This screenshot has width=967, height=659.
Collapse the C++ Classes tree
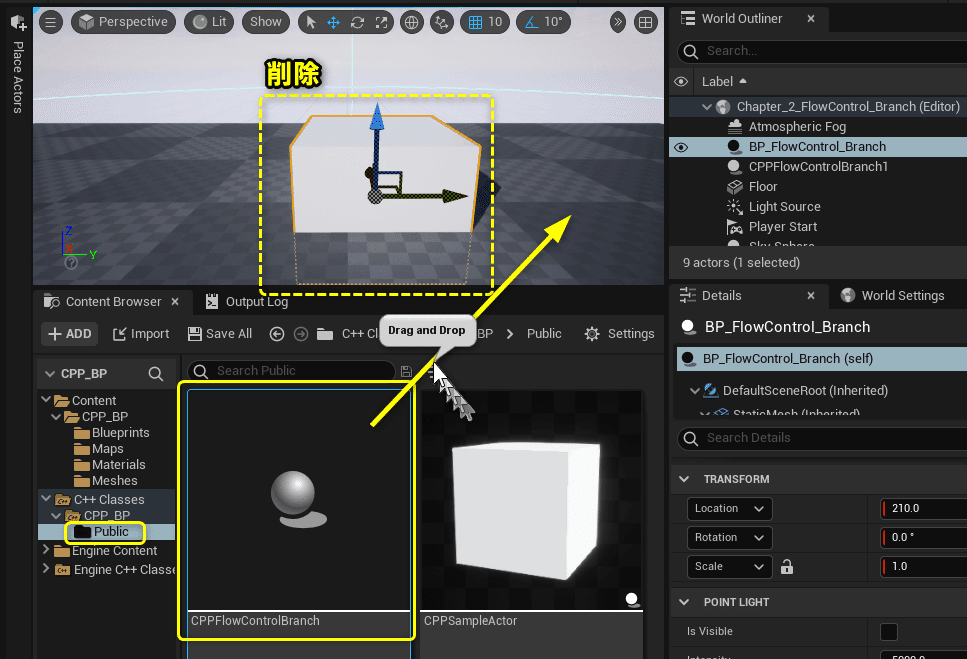tap(46, 498)
